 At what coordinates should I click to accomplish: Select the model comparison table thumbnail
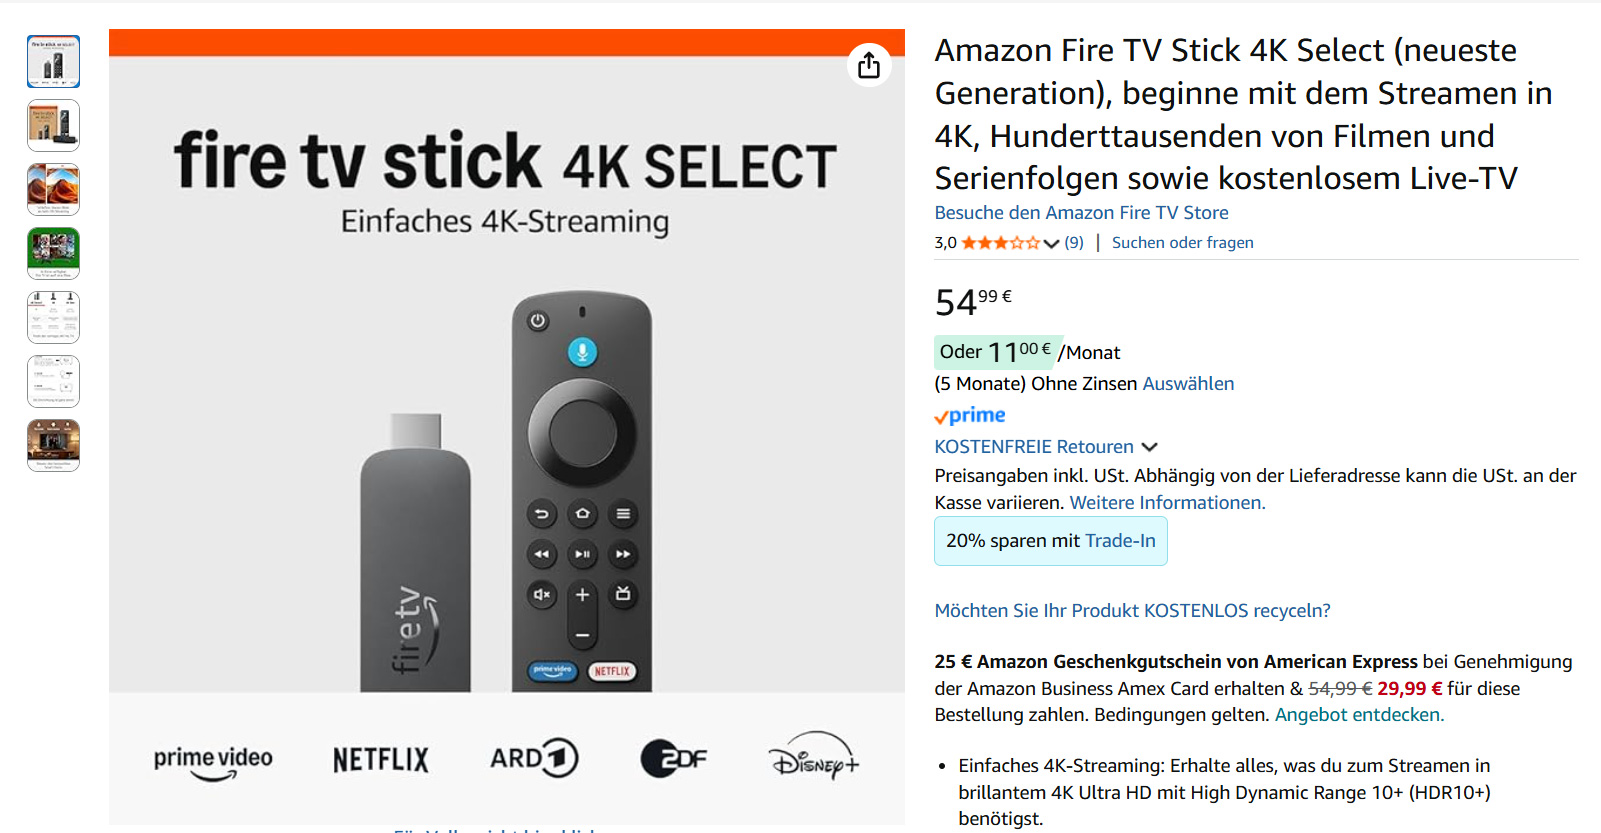[53, 317]
